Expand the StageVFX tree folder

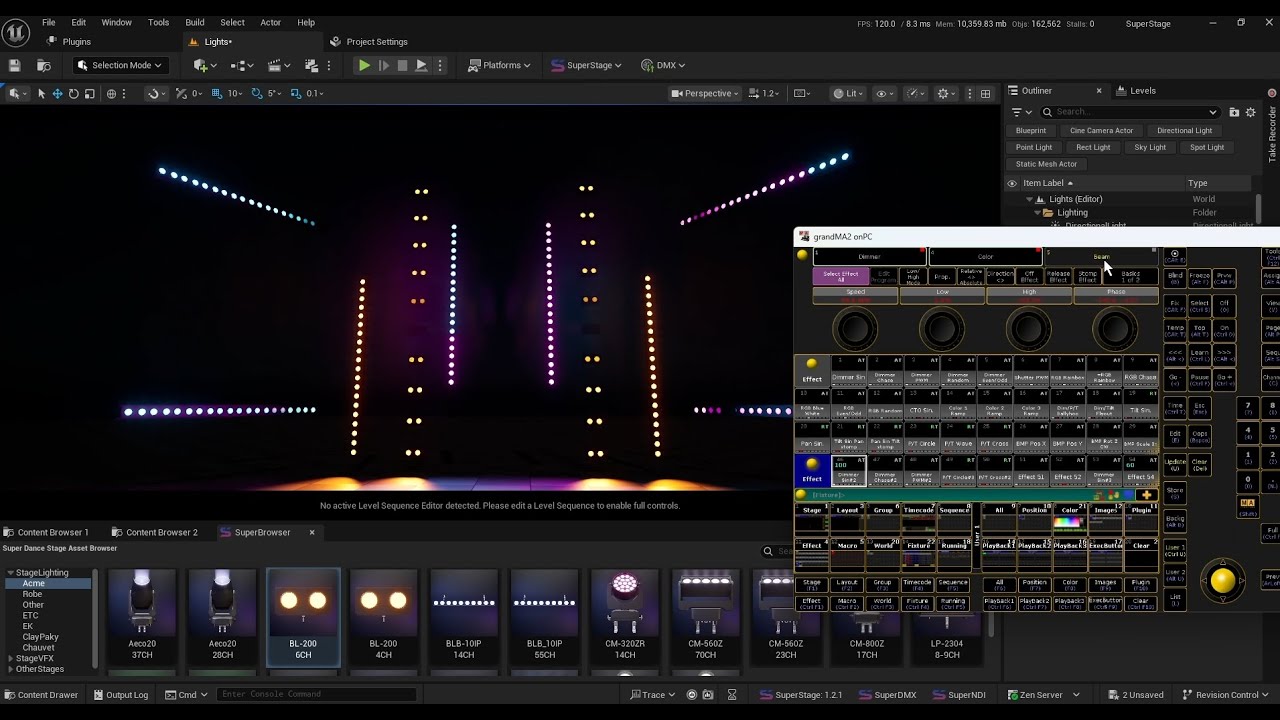(x=10, y=658)
